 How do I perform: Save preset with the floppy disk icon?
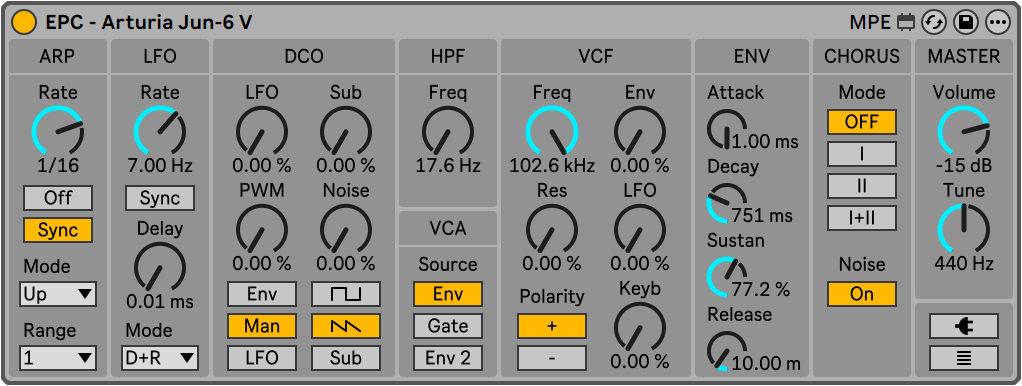tap(965, 23)
